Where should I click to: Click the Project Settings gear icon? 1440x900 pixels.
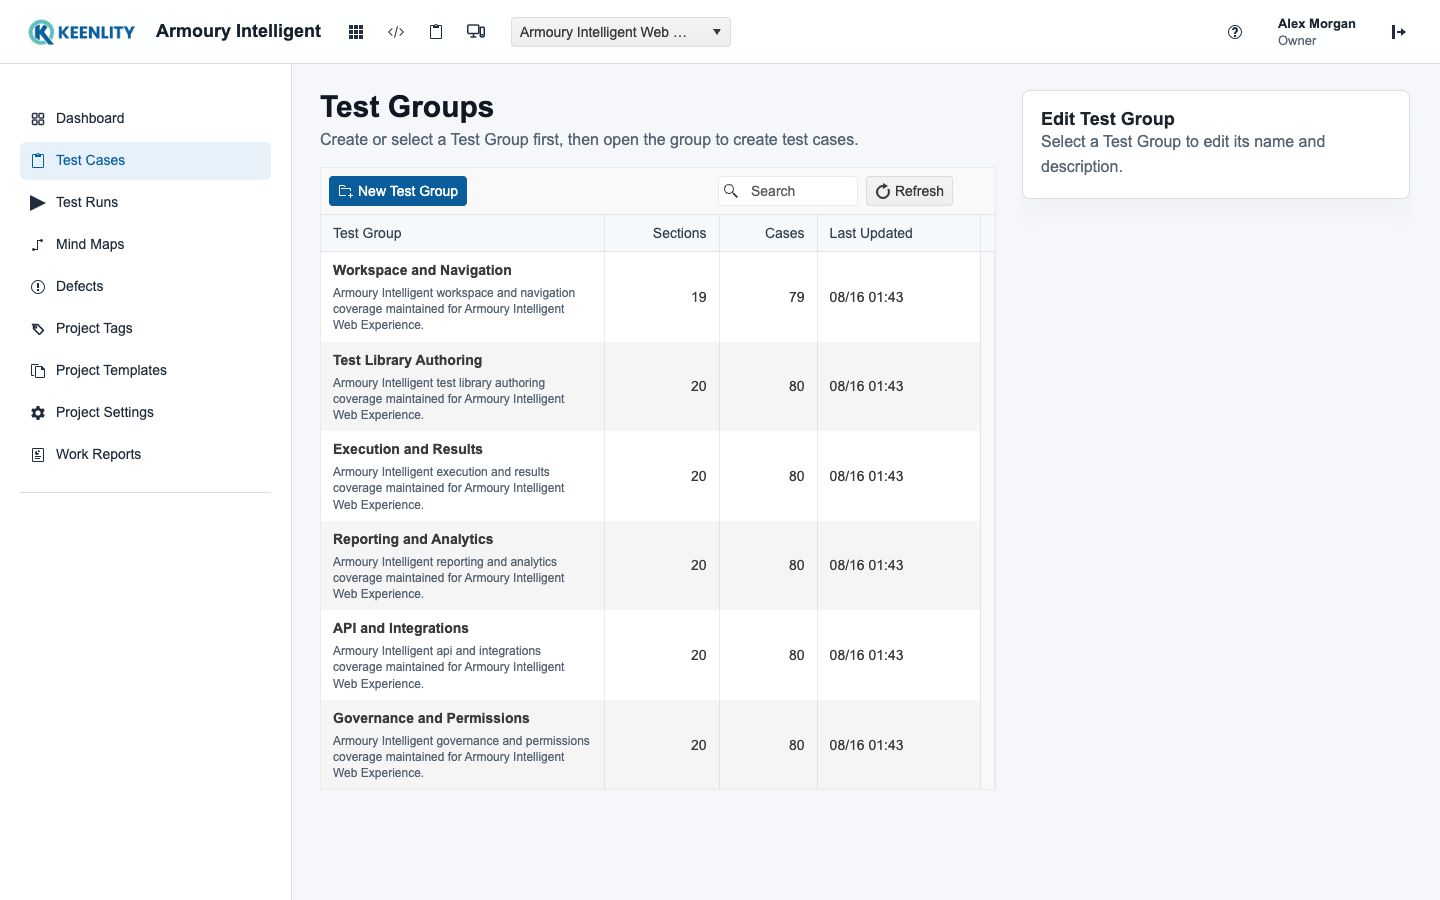coord(38,413)
